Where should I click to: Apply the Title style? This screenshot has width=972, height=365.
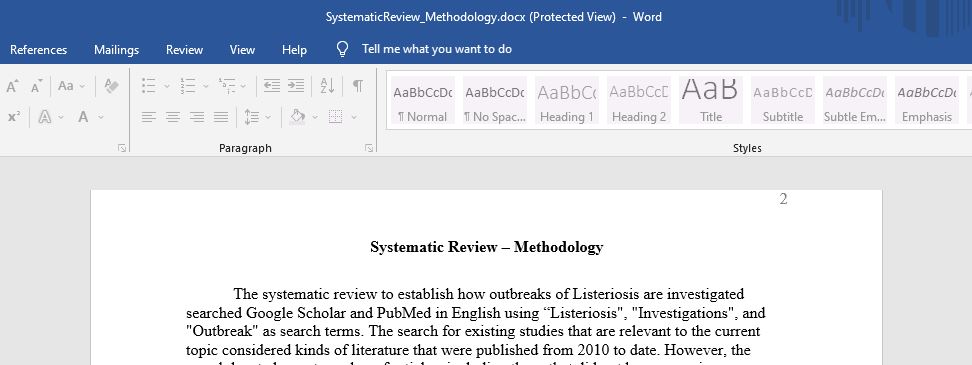pos(710,100)
